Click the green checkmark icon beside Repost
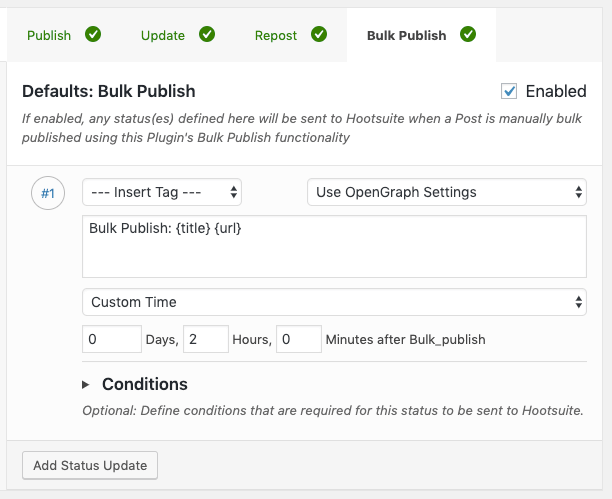The image size is (612, 499). (319, 35)
